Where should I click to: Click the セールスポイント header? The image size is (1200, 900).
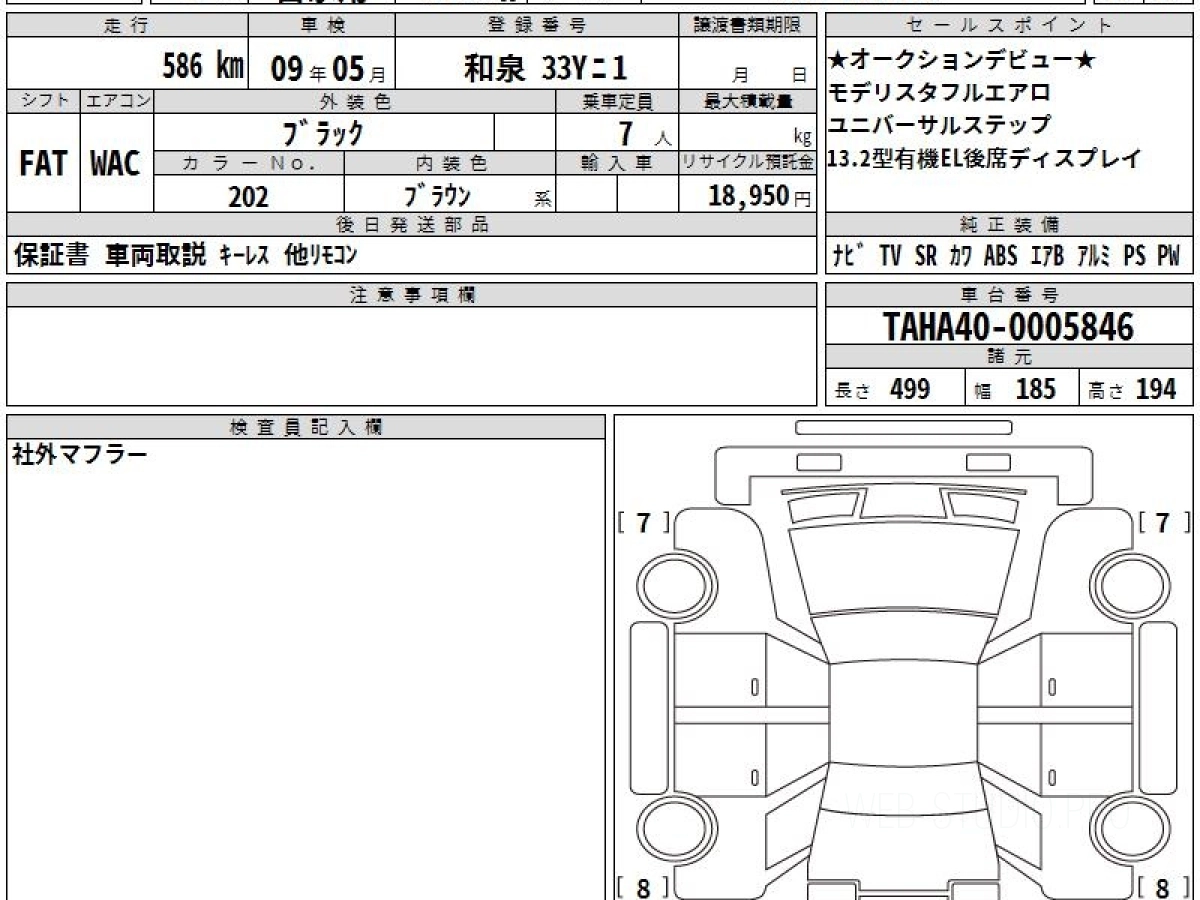[x=1009, y=27]
